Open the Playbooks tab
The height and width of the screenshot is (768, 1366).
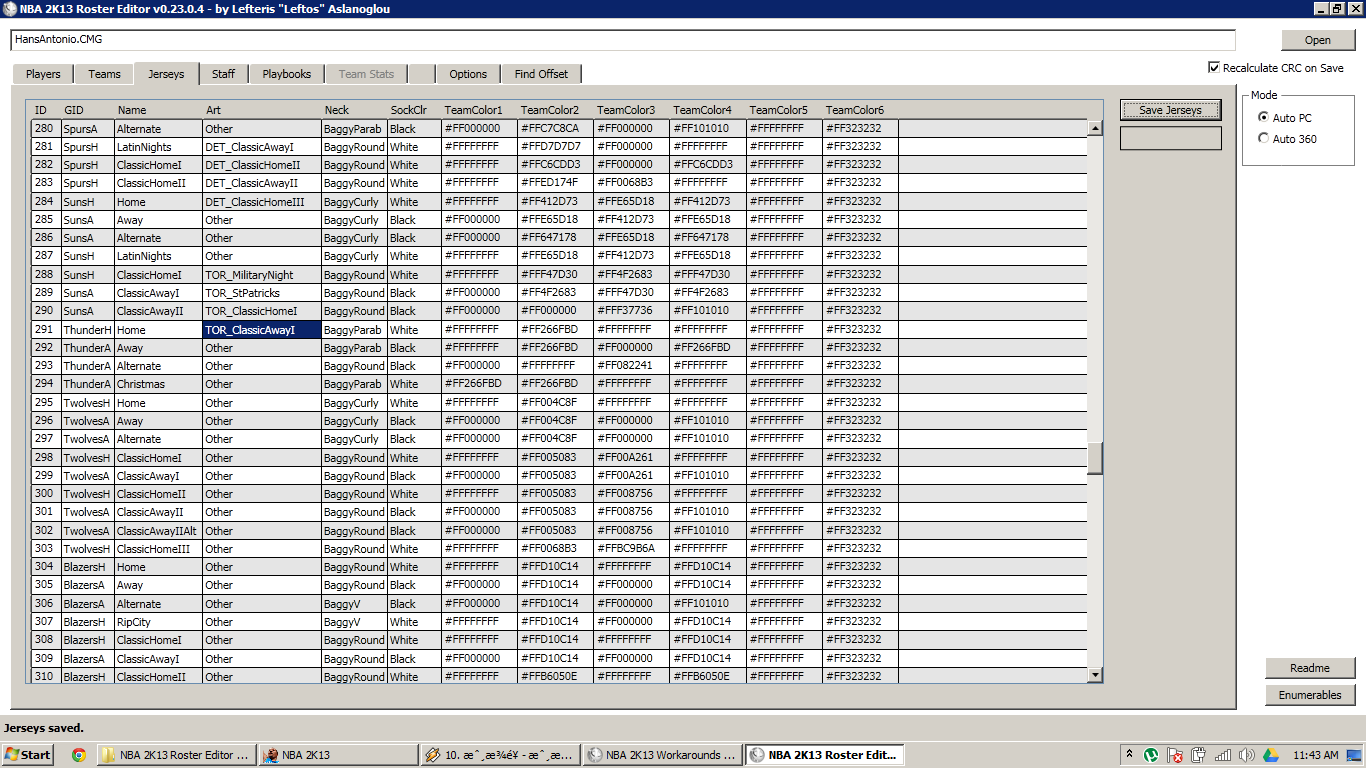click(x=287, y=74)
